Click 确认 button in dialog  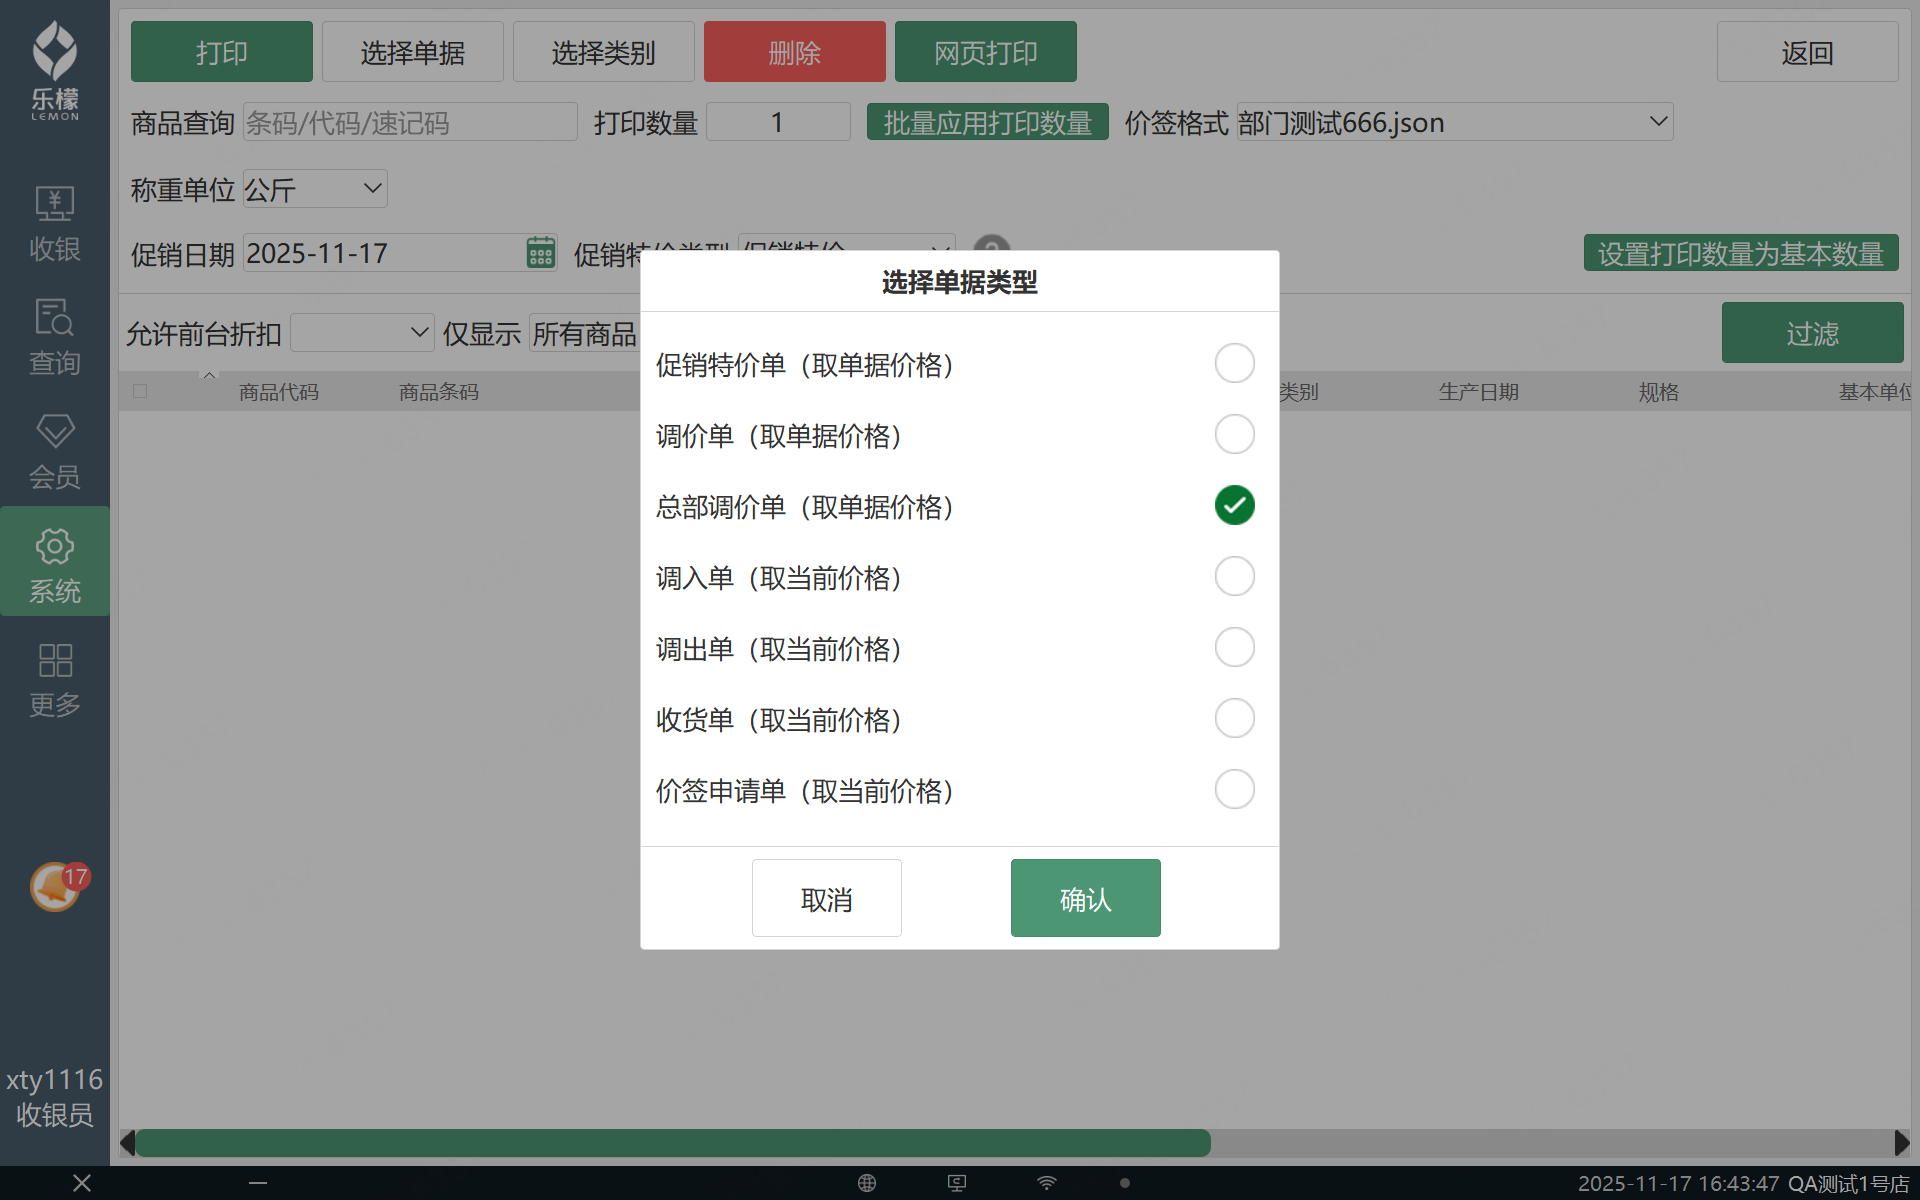coord(1085,898)
